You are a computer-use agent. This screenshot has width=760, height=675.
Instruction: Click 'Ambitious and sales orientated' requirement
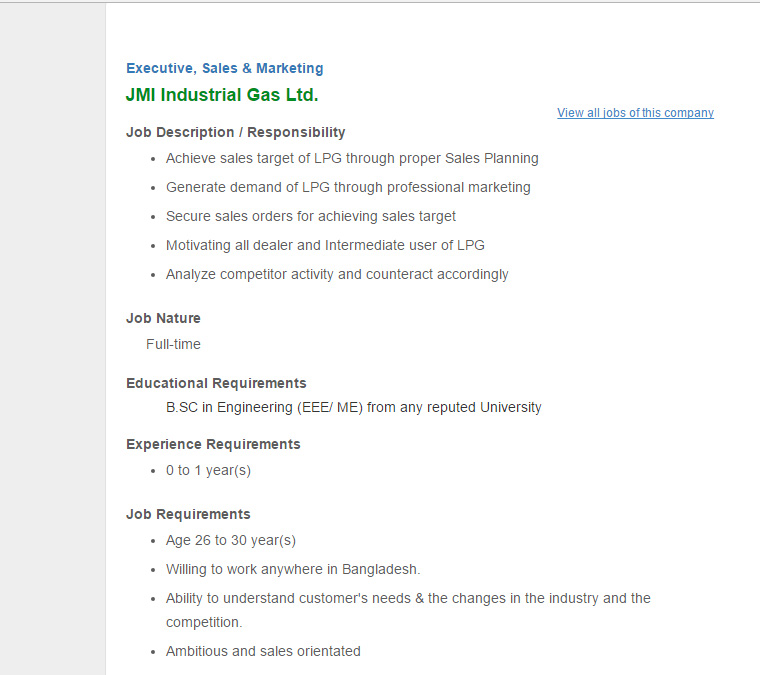263,651
